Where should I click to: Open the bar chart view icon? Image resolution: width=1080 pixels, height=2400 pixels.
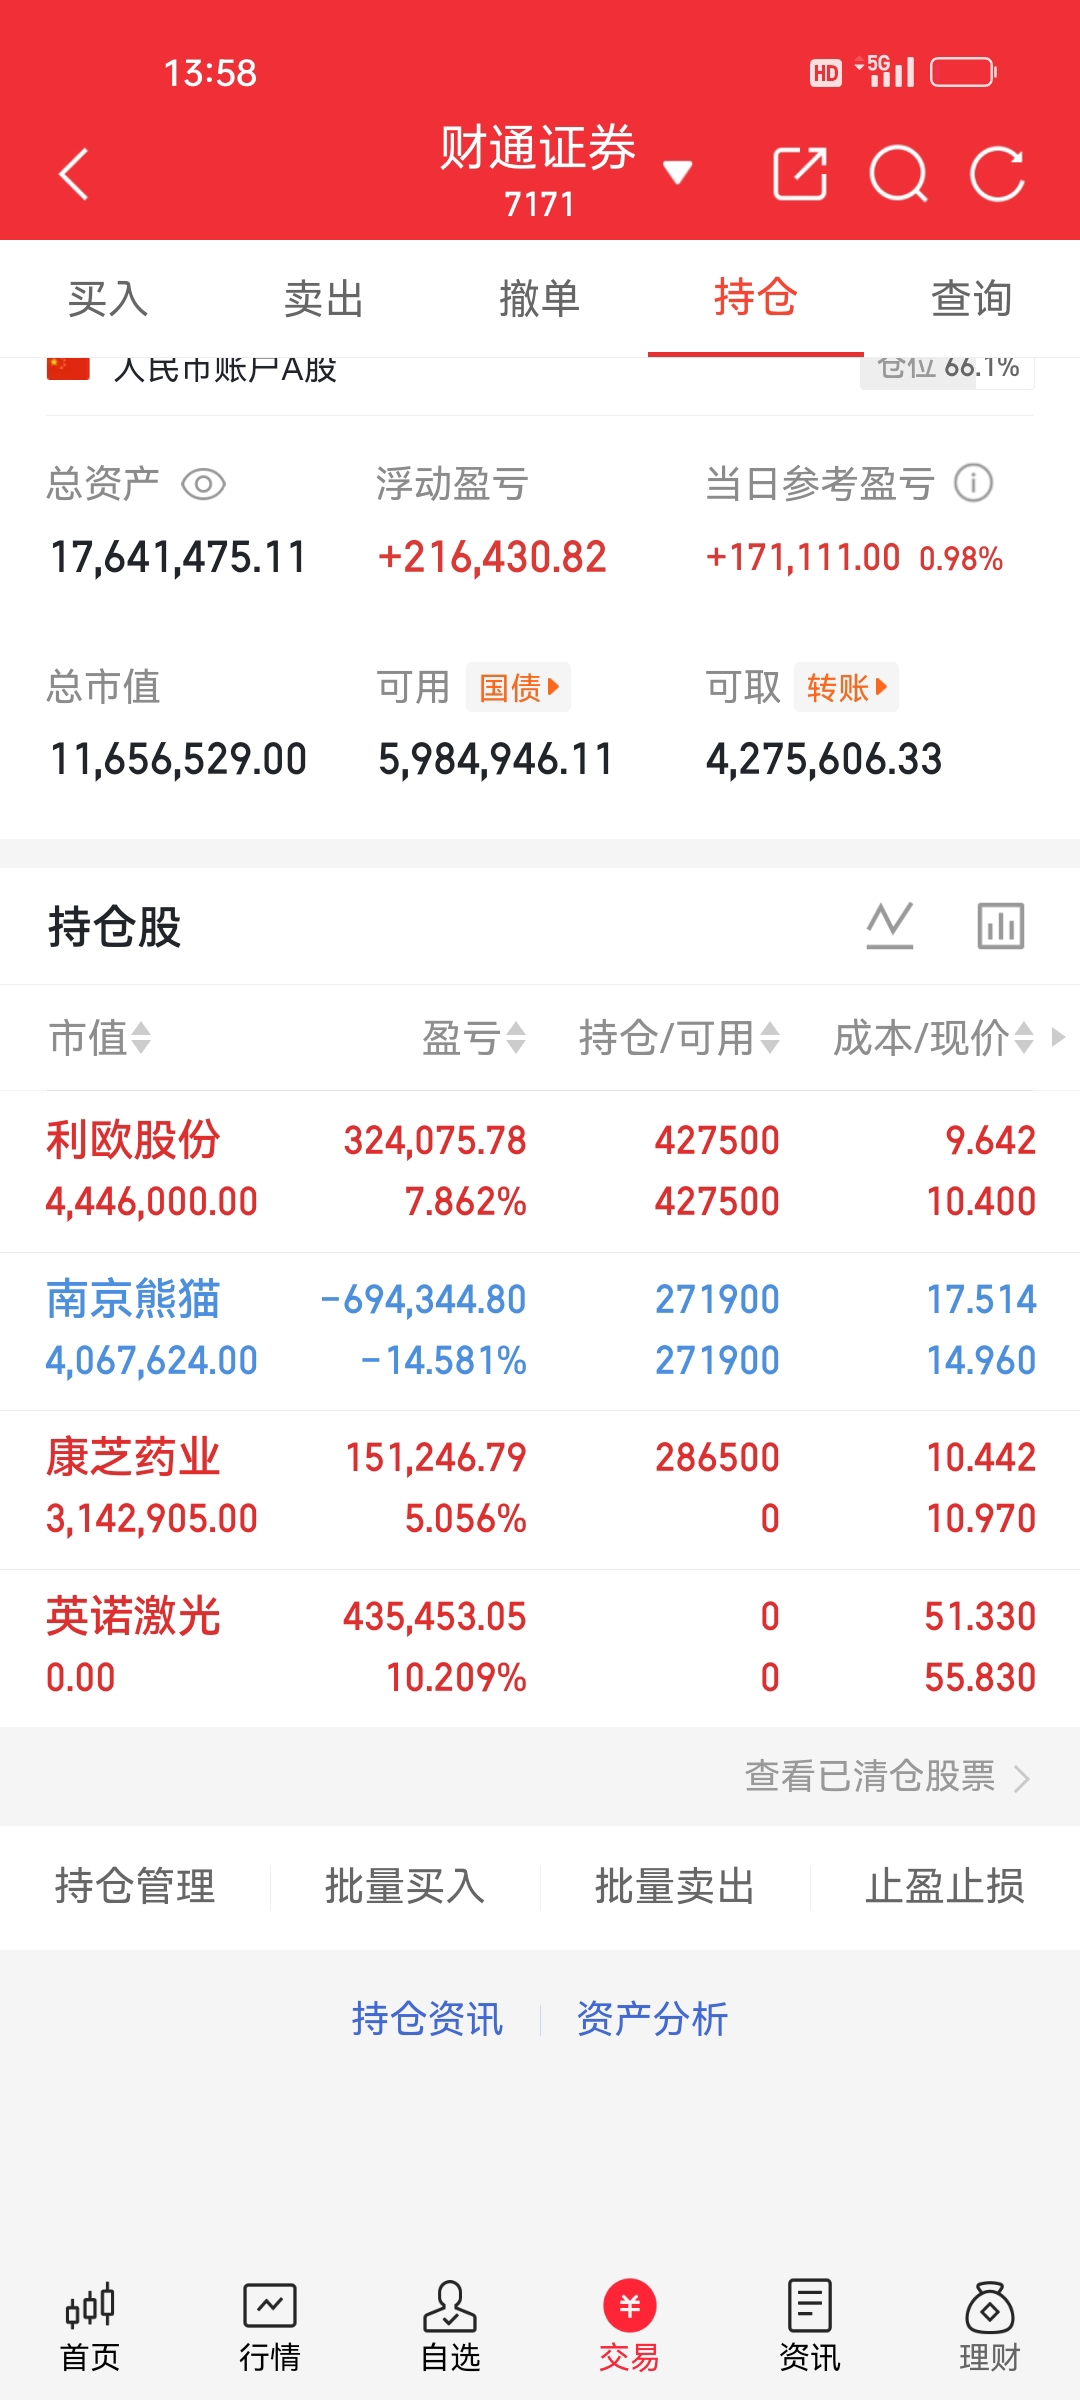(x=1000, y=925)
